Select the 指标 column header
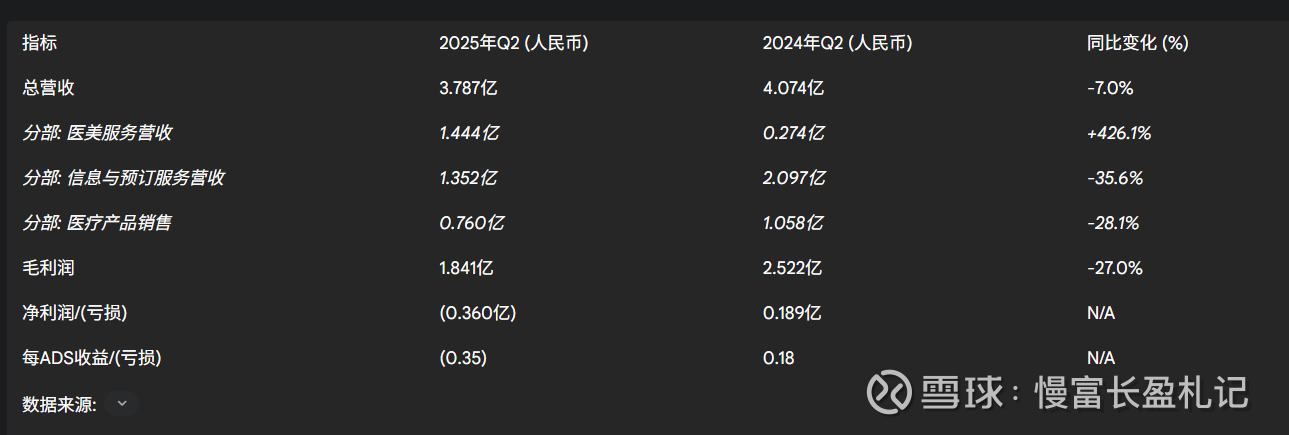The height and width of the screenshot is (435, 1289). [40, 43]
